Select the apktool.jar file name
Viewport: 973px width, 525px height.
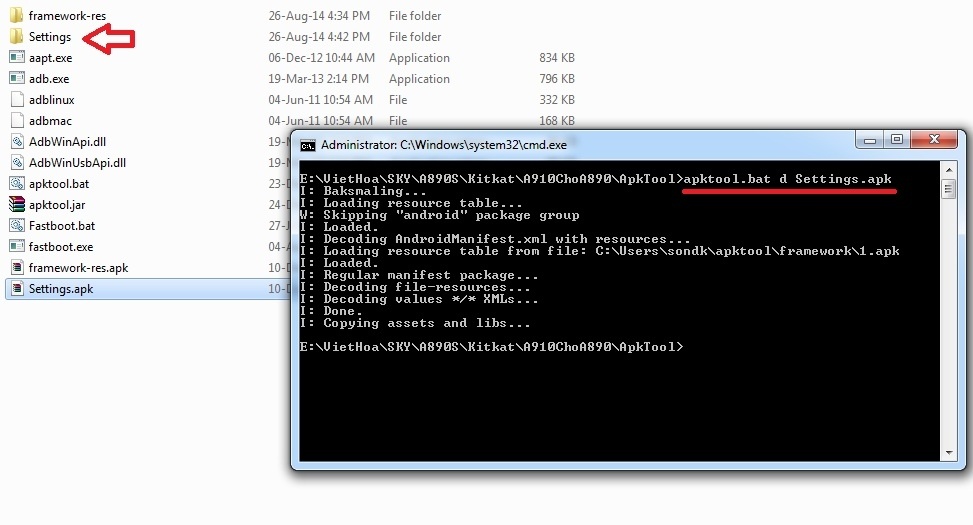57,205
